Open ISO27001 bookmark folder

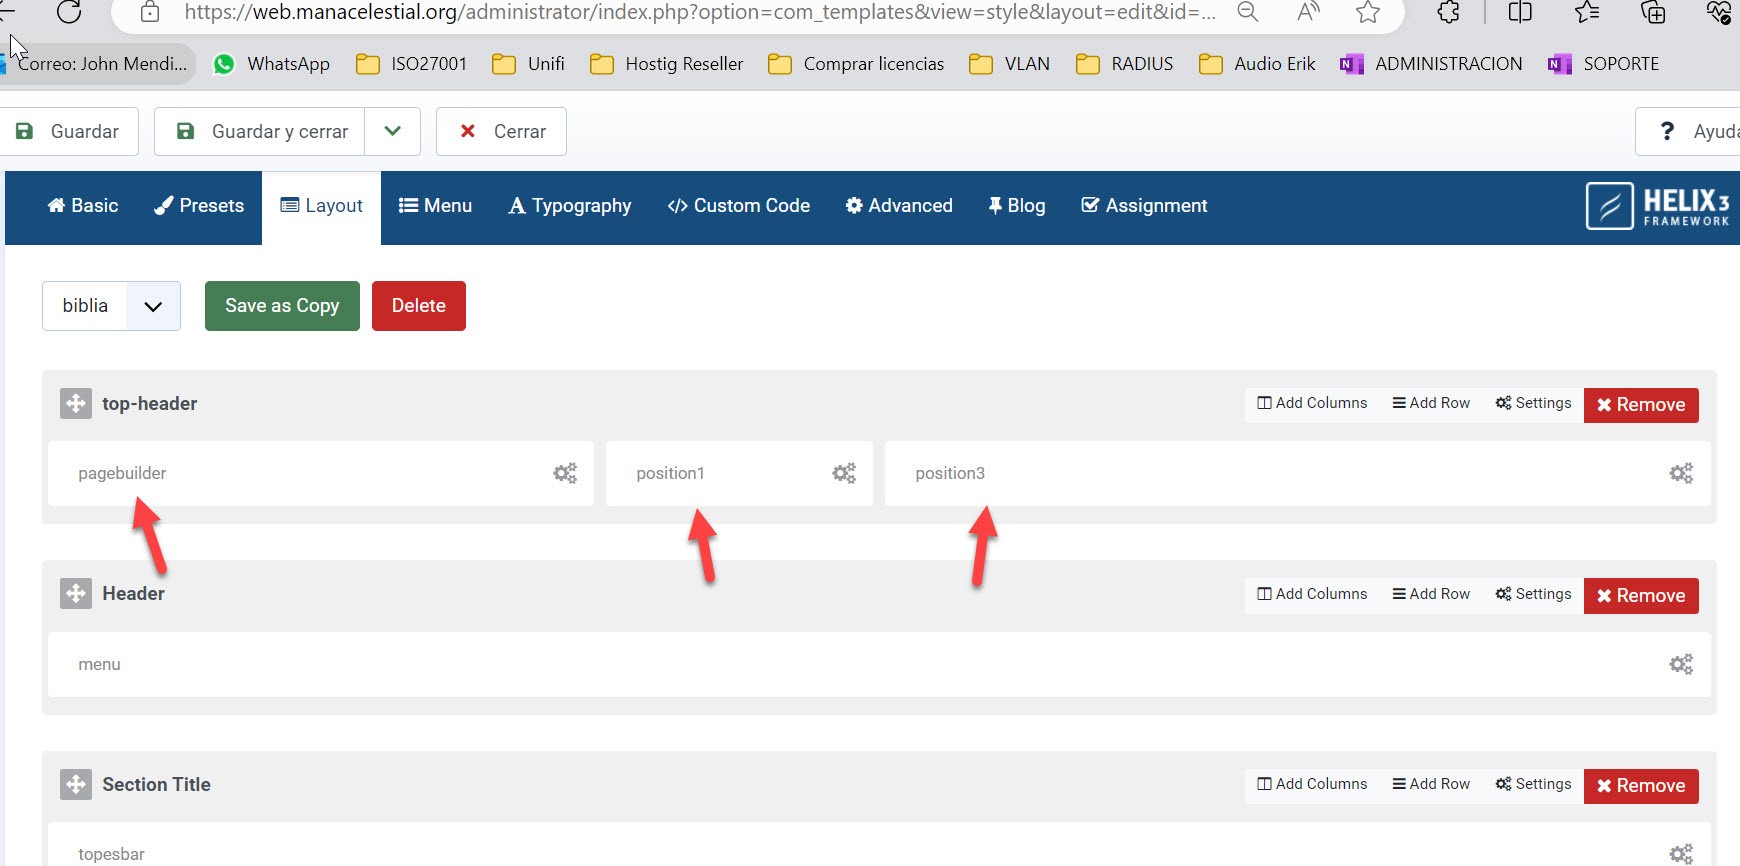[x=412, y=64]
